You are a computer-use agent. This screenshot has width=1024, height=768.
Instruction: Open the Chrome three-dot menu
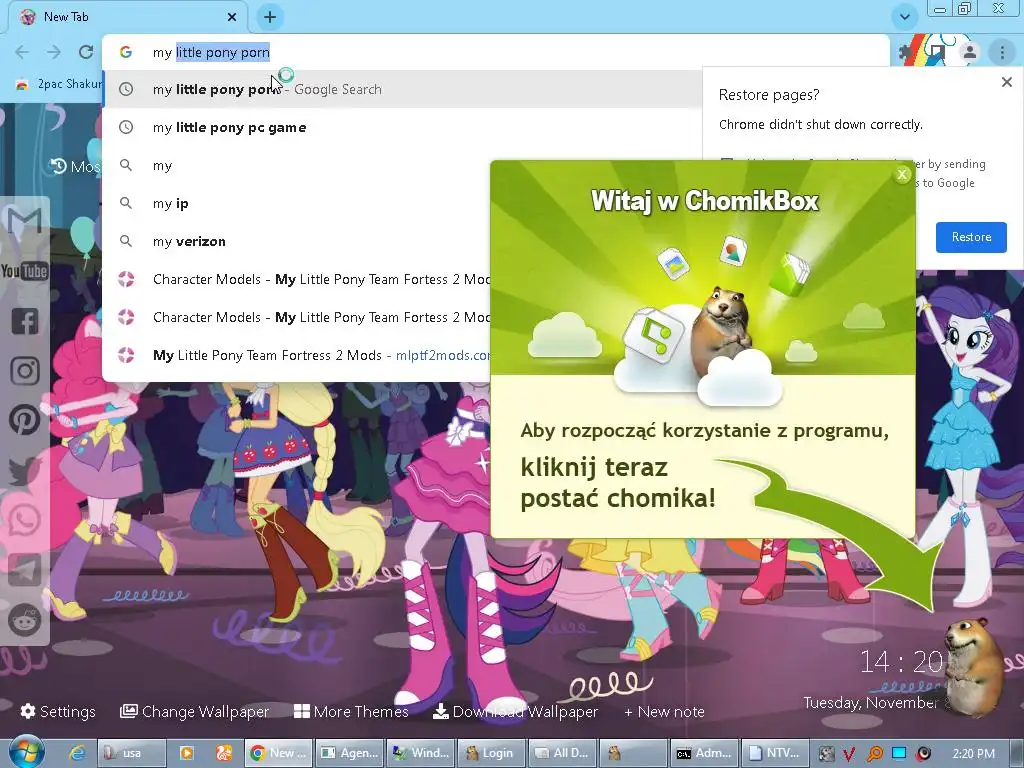point(1002,52)
